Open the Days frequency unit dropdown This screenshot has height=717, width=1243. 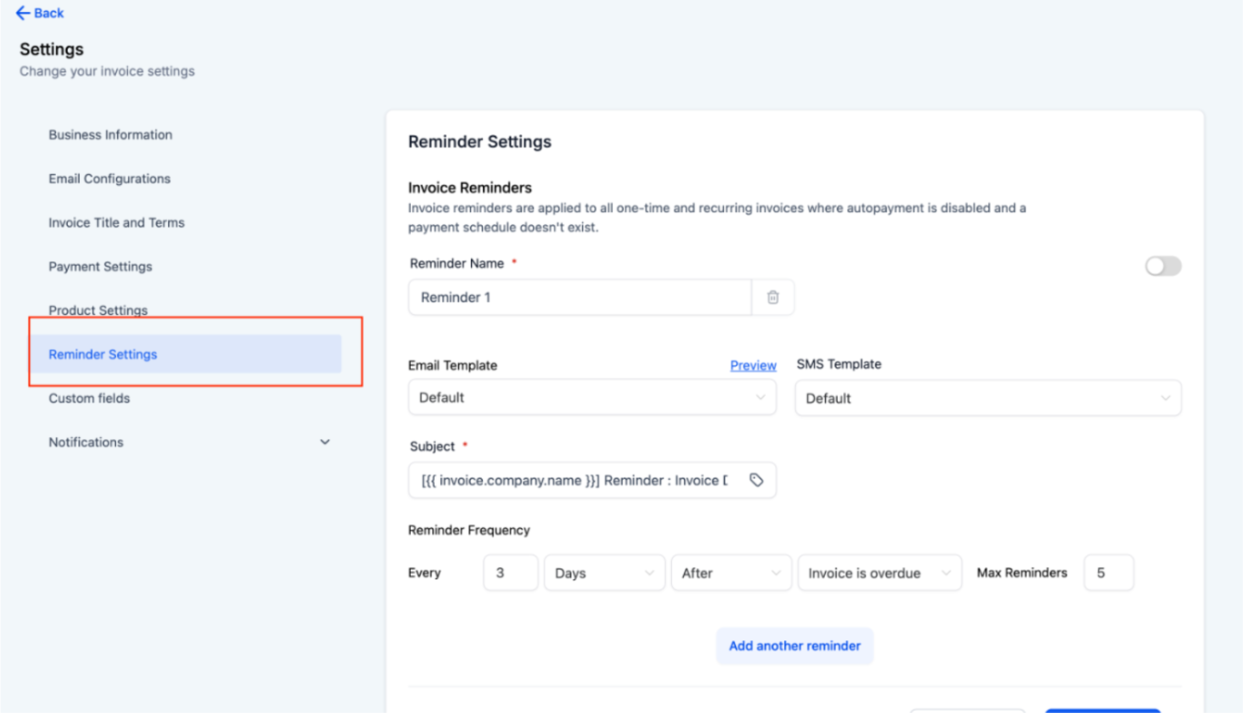pyautogui.click(x=604, y=573)
